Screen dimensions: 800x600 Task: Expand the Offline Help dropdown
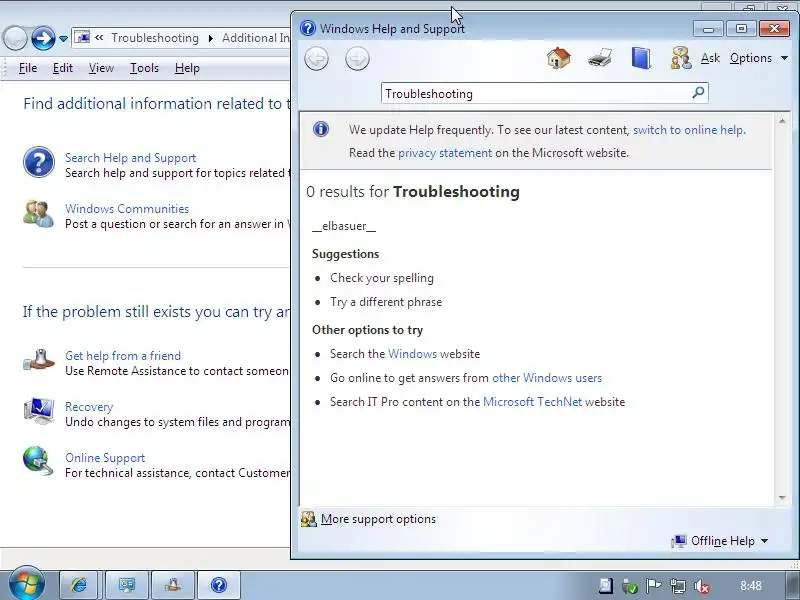tap(764, 541)
